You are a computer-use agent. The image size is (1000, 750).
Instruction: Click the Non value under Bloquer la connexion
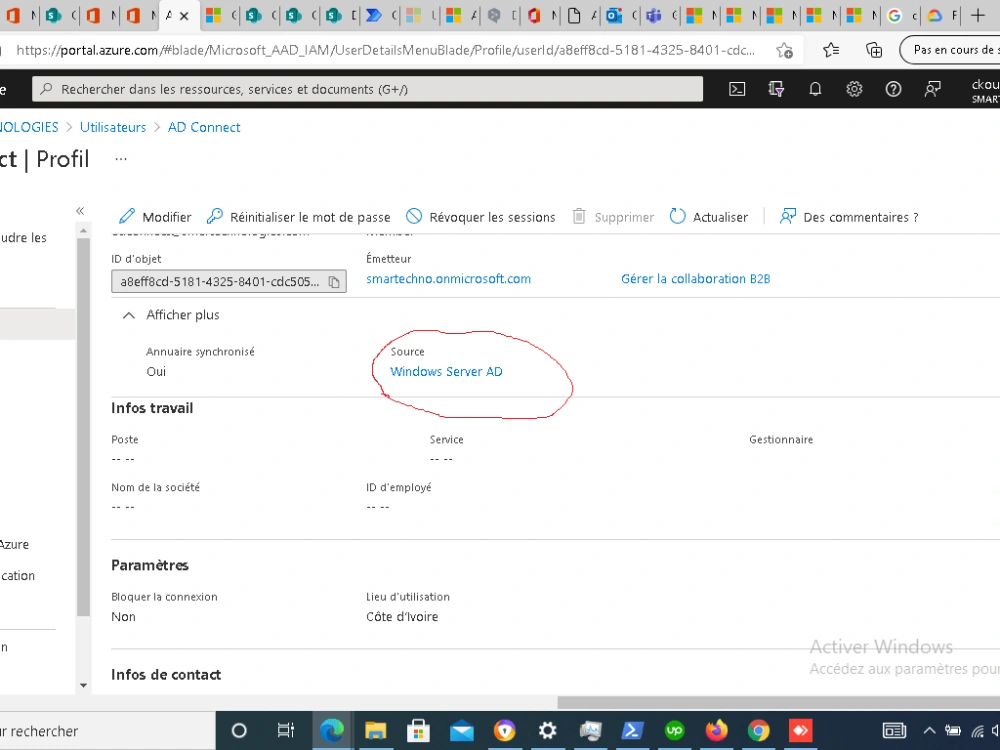click(x=124, y=617)
